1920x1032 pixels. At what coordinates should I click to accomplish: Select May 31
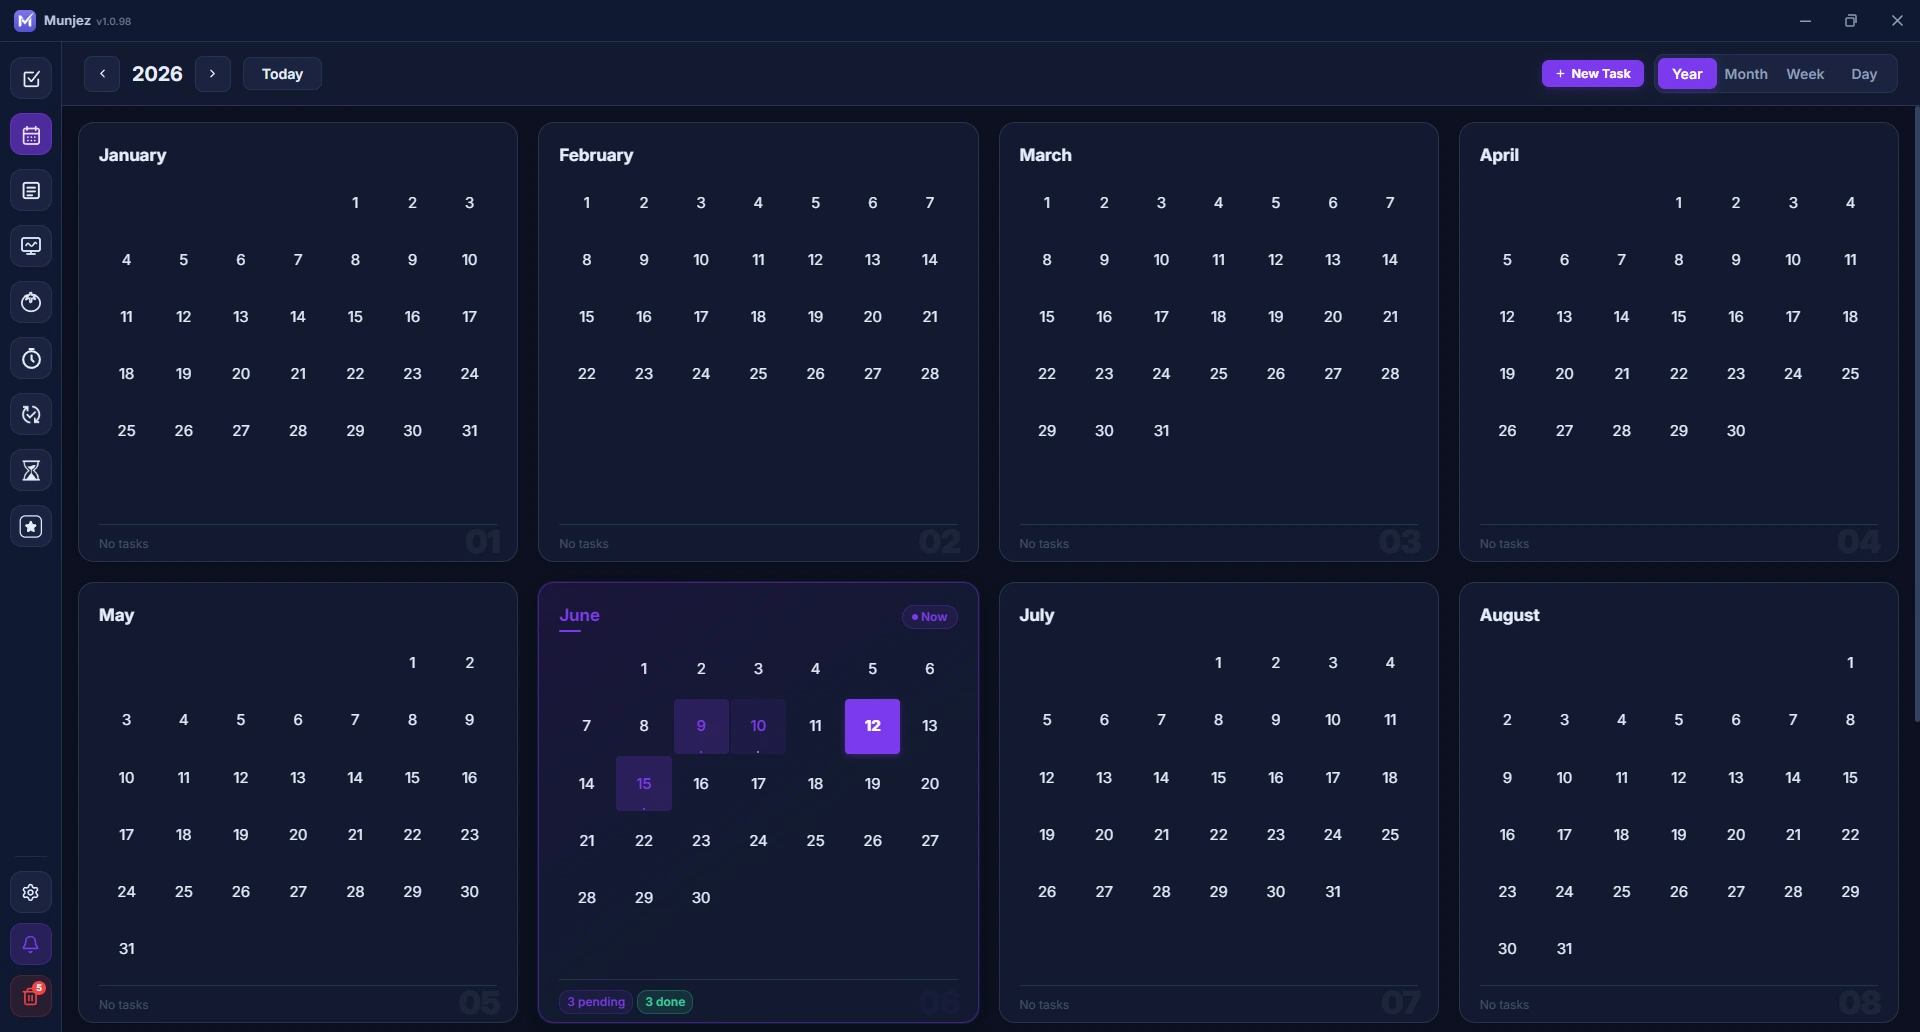click(x=126, y=949)
